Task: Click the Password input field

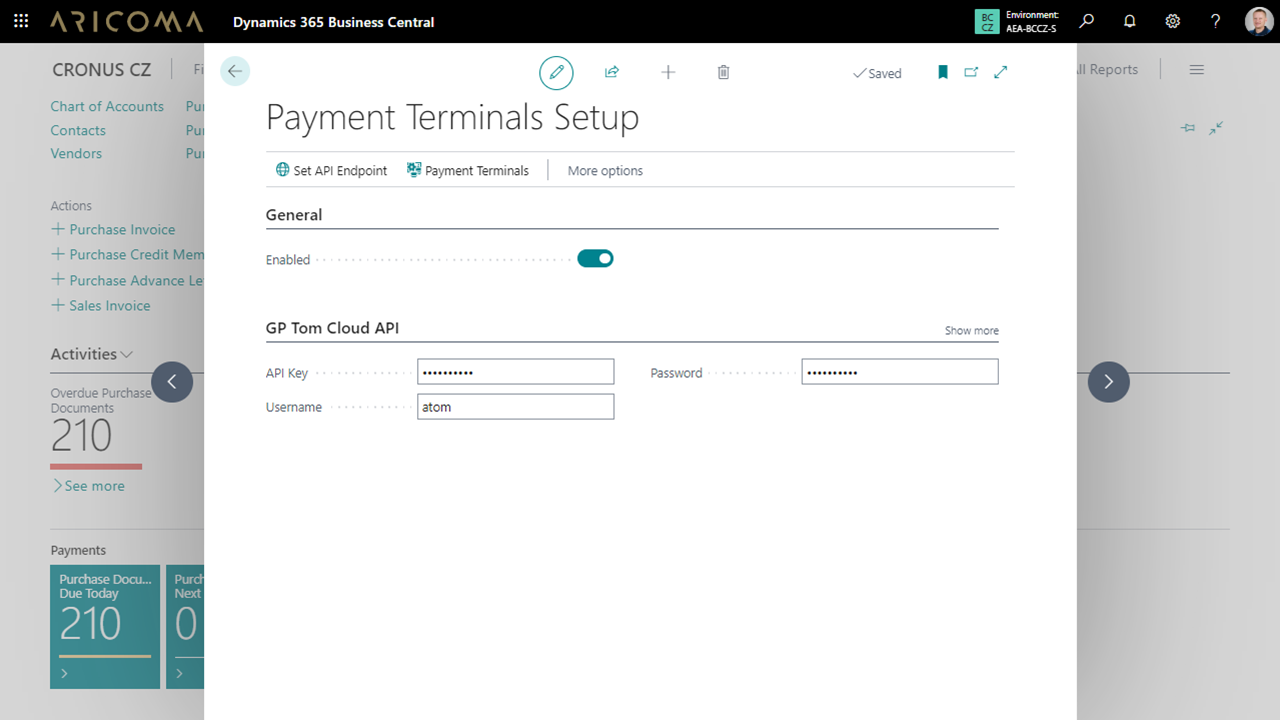Action: coord(900,372)
